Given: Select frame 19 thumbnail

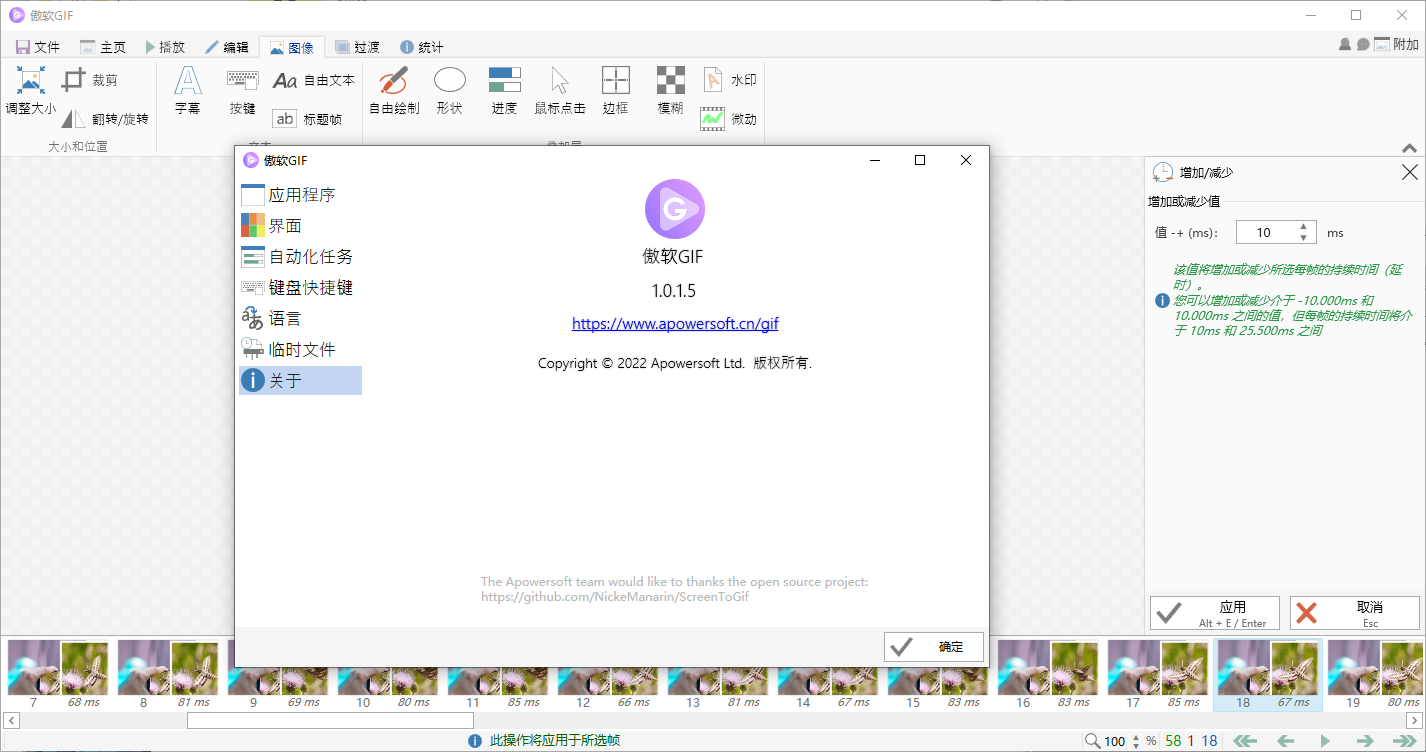Looking at the screenshot, I should [1375, 675].
